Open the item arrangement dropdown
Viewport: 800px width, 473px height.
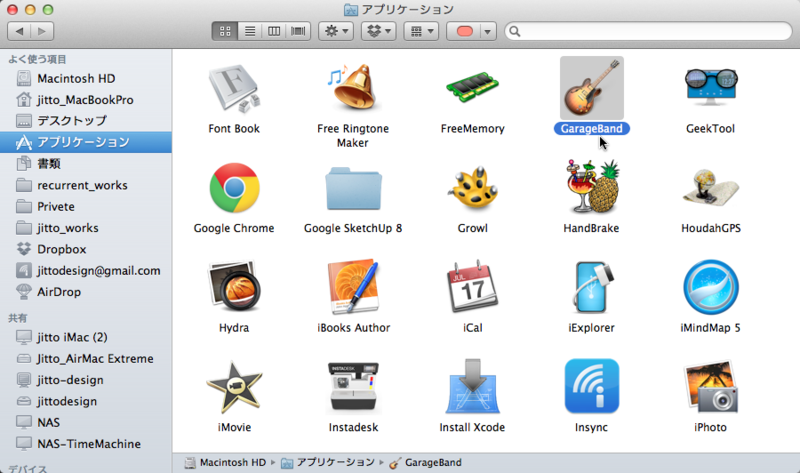click(421, 31)
